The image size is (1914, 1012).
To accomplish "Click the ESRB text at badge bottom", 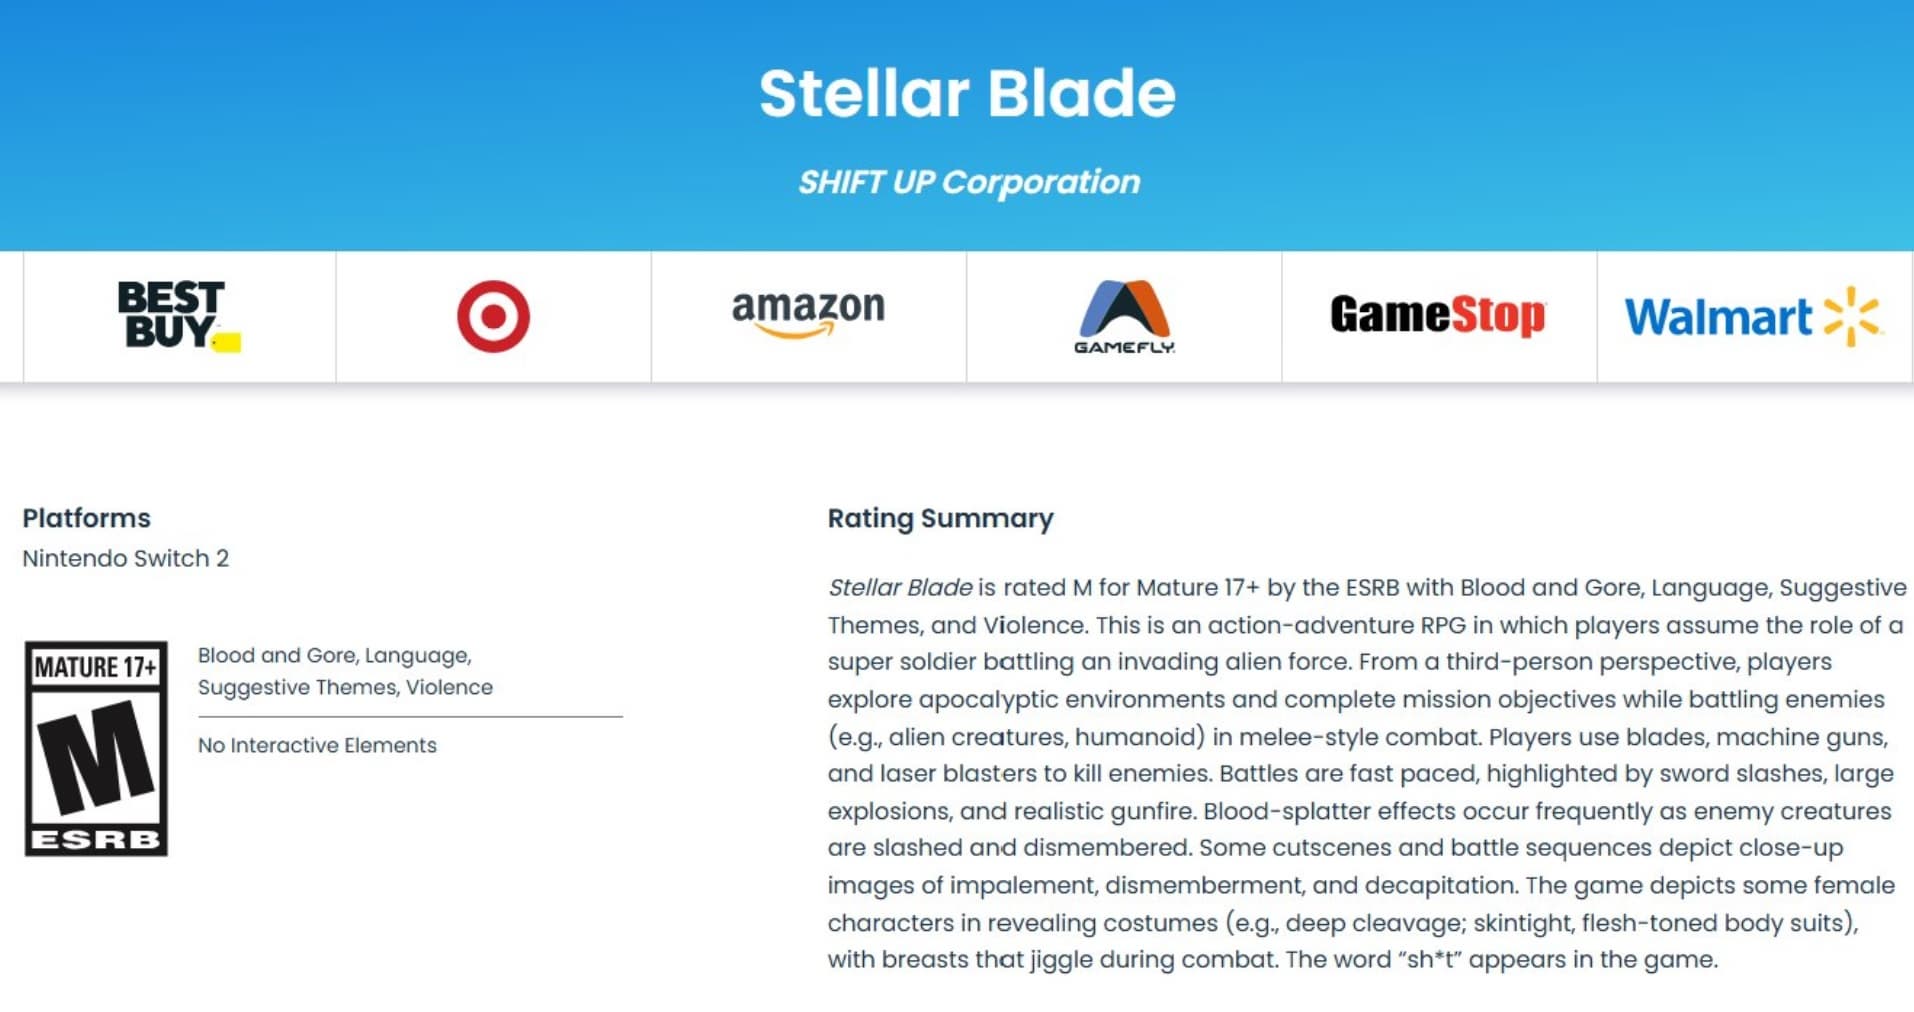I will click(96, 839).
